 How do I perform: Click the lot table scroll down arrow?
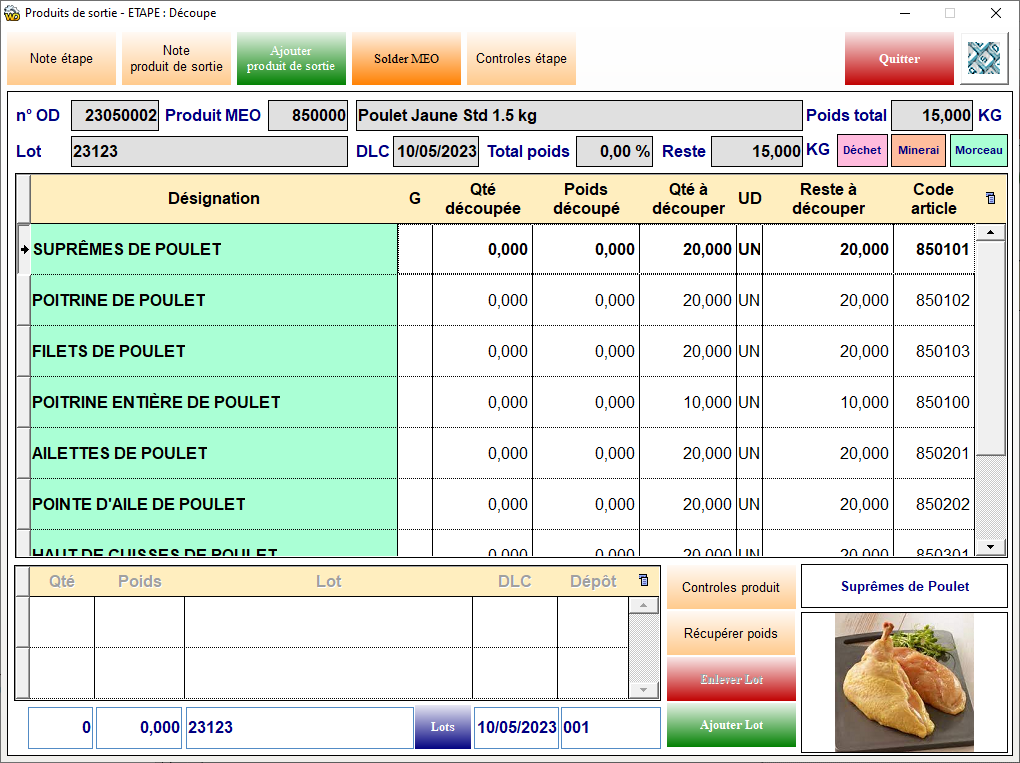643,690
